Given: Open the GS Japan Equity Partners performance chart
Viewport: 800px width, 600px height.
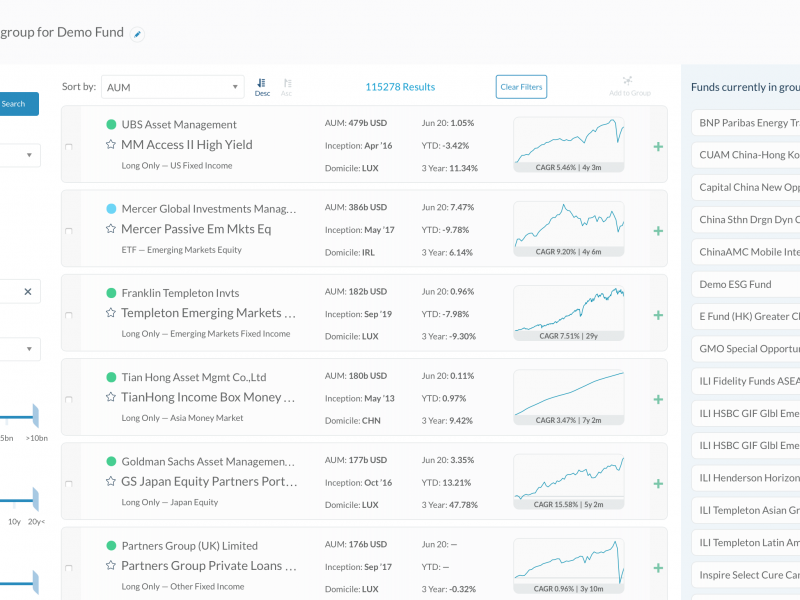Looking at the screenshot, I should point(568,481).
